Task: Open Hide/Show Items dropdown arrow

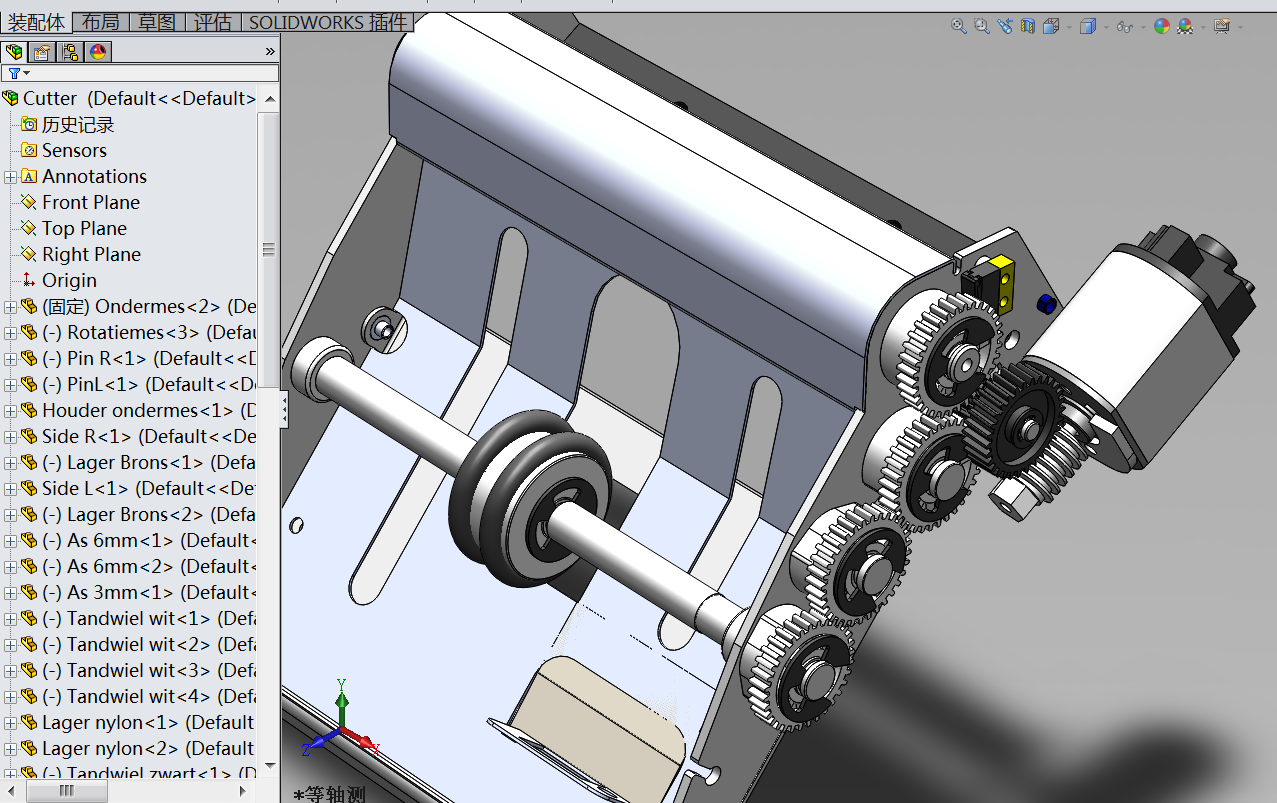Action: 1143,28
